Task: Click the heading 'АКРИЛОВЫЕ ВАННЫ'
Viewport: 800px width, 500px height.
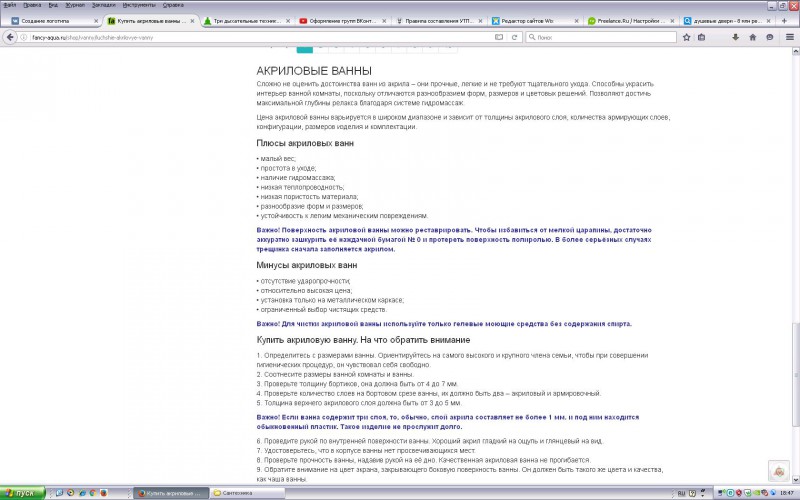Action: [x=314, y=71]
